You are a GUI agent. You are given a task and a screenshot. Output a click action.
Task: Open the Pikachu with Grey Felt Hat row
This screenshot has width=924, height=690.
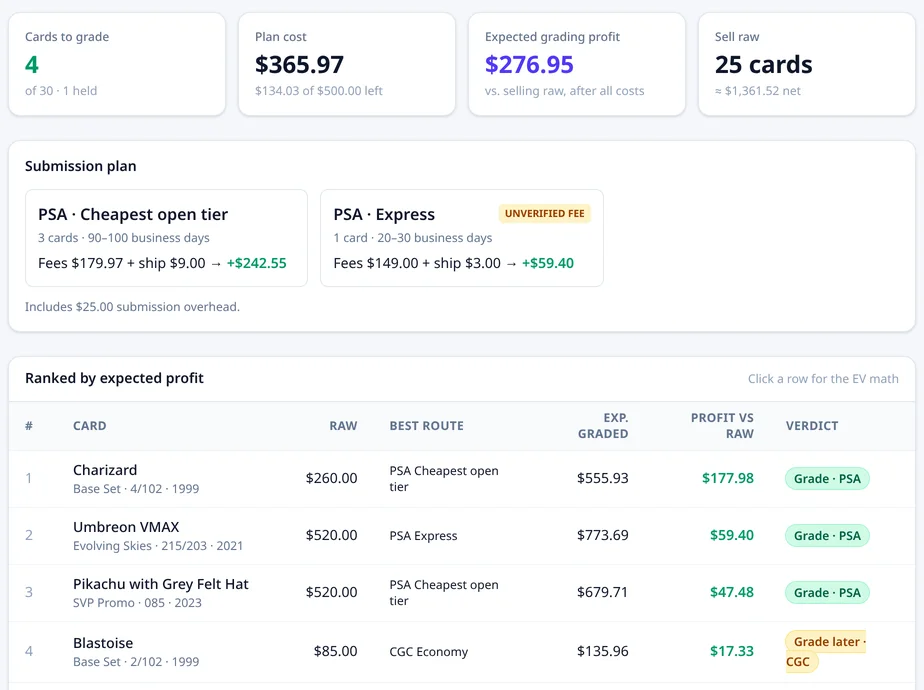coord(461,593)
